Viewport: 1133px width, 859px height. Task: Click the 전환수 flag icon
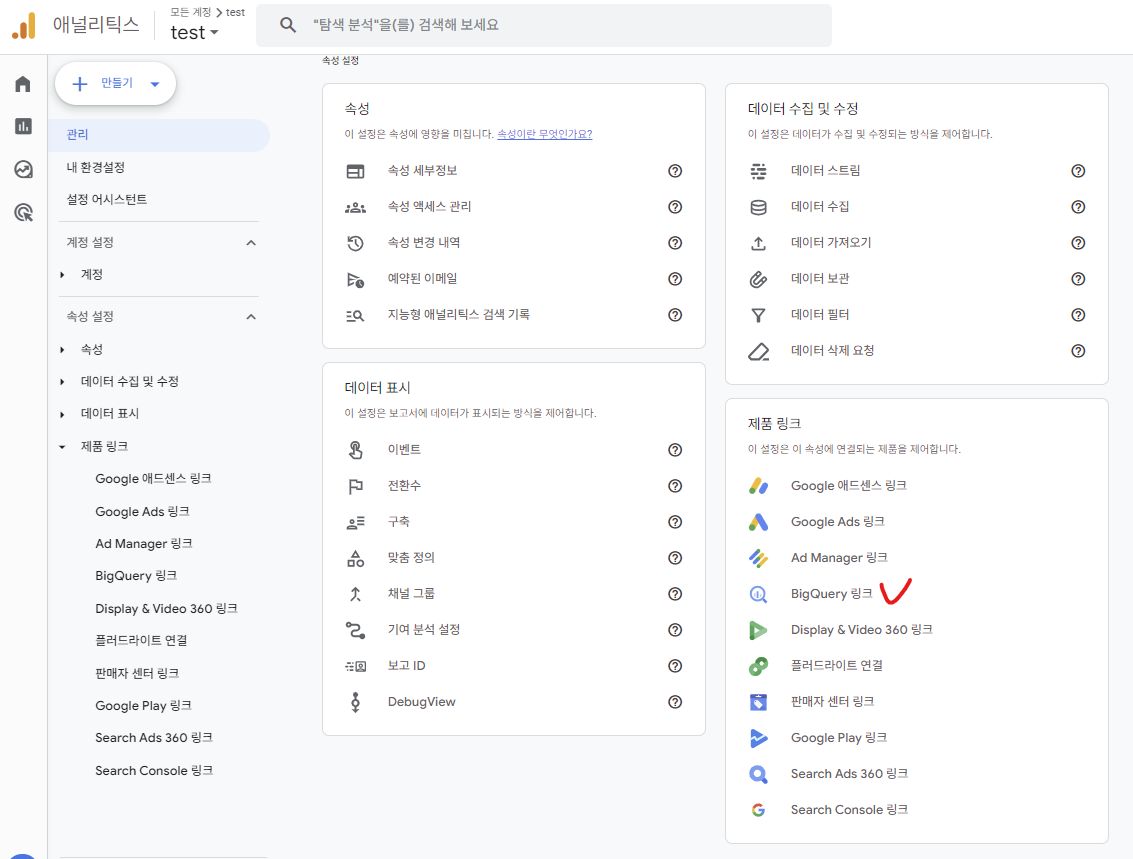pyautogui.click(x=356, y=486)
